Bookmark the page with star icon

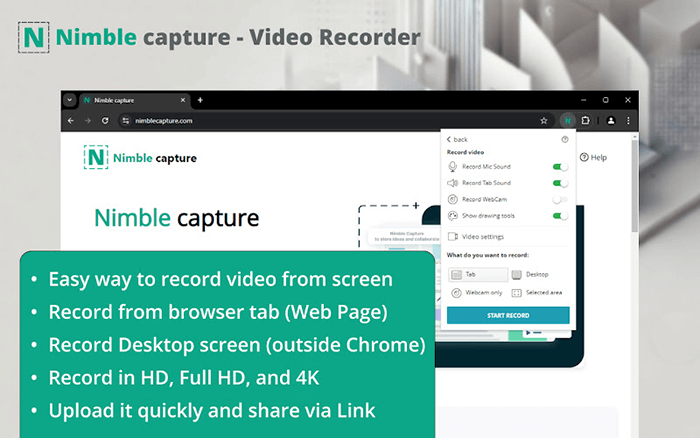point(544,120)
